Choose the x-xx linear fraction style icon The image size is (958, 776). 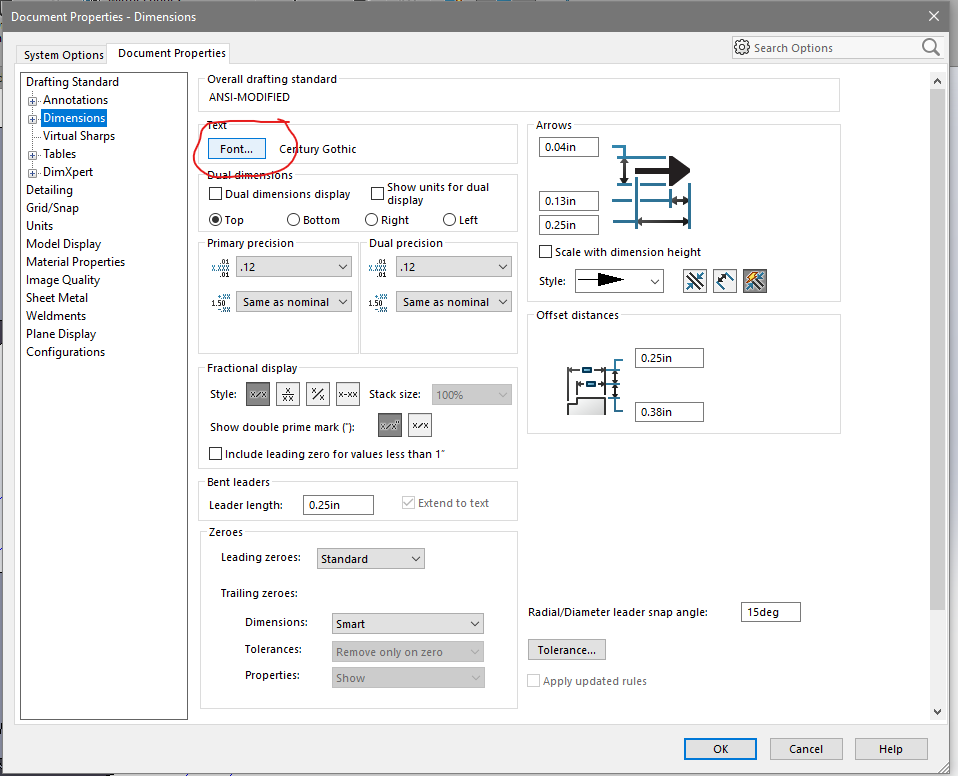[x=348, y=394]
